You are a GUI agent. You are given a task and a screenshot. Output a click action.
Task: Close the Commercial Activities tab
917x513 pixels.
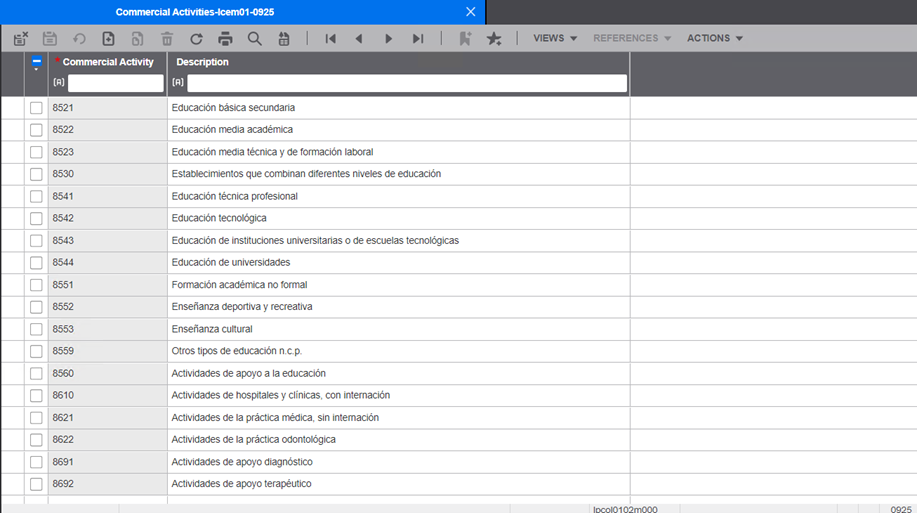click(471, 12)
